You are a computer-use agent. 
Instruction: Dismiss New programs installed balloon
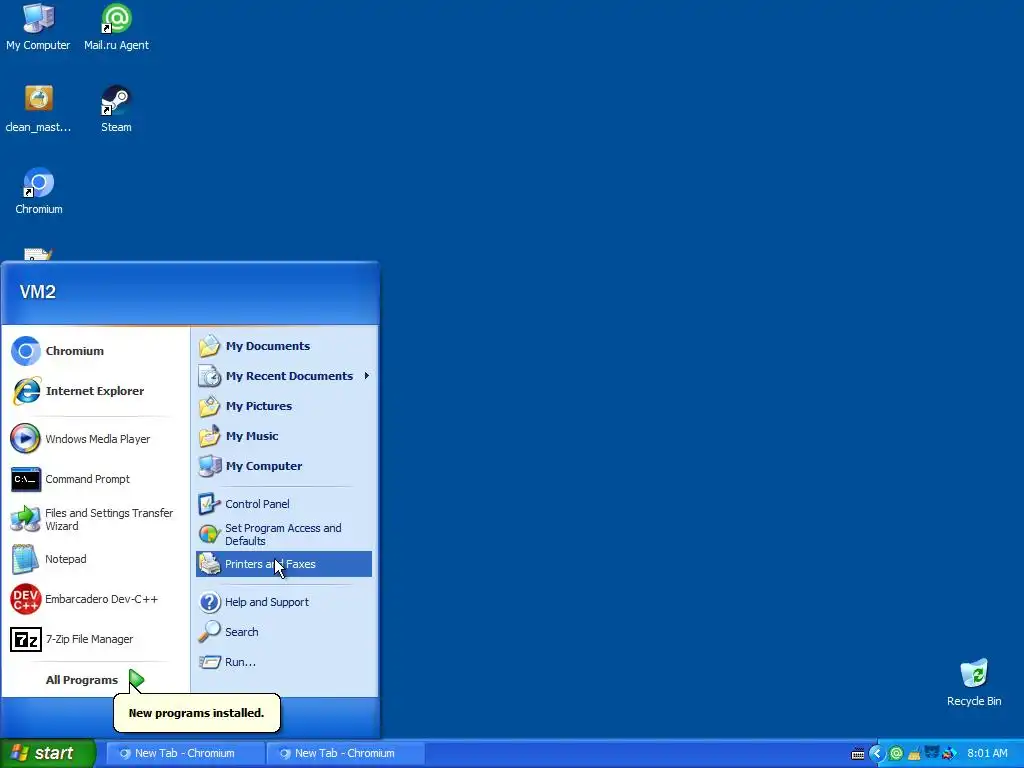(x=197, y=713)
